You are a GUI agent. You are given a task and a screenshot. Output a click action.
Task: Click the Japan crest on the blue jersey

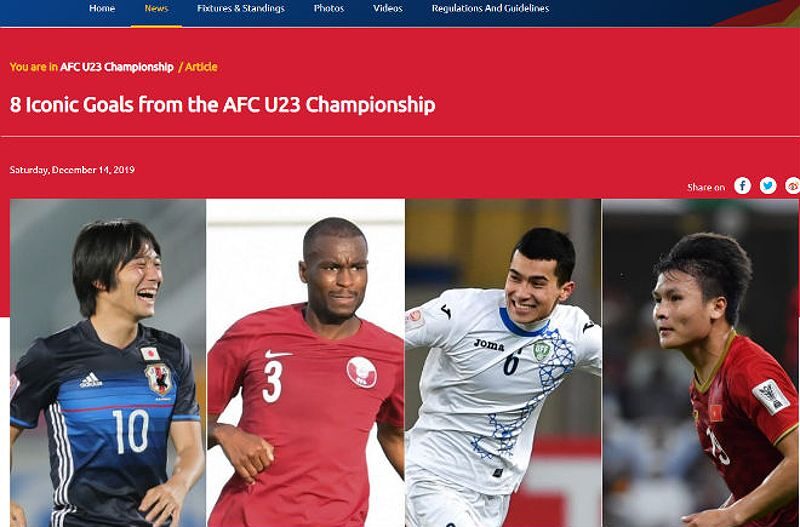tap(158, 380)
